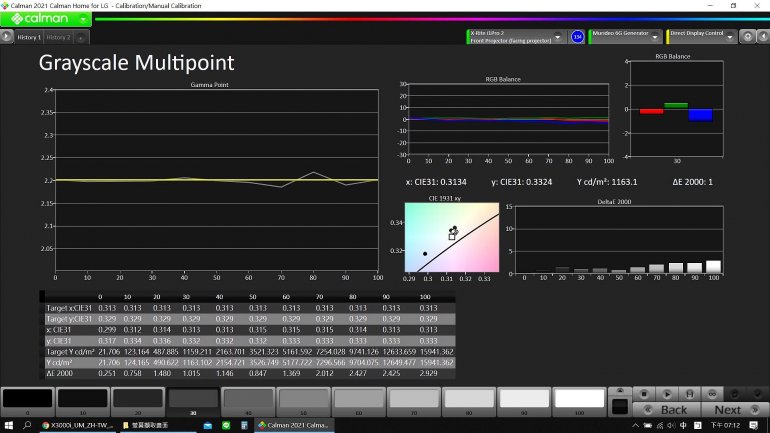The width and height of the screenshot is (770, 433).
Task: Click the play arrow beside History 1 tab
Action: pyautogui.click(x=6, y=36)
